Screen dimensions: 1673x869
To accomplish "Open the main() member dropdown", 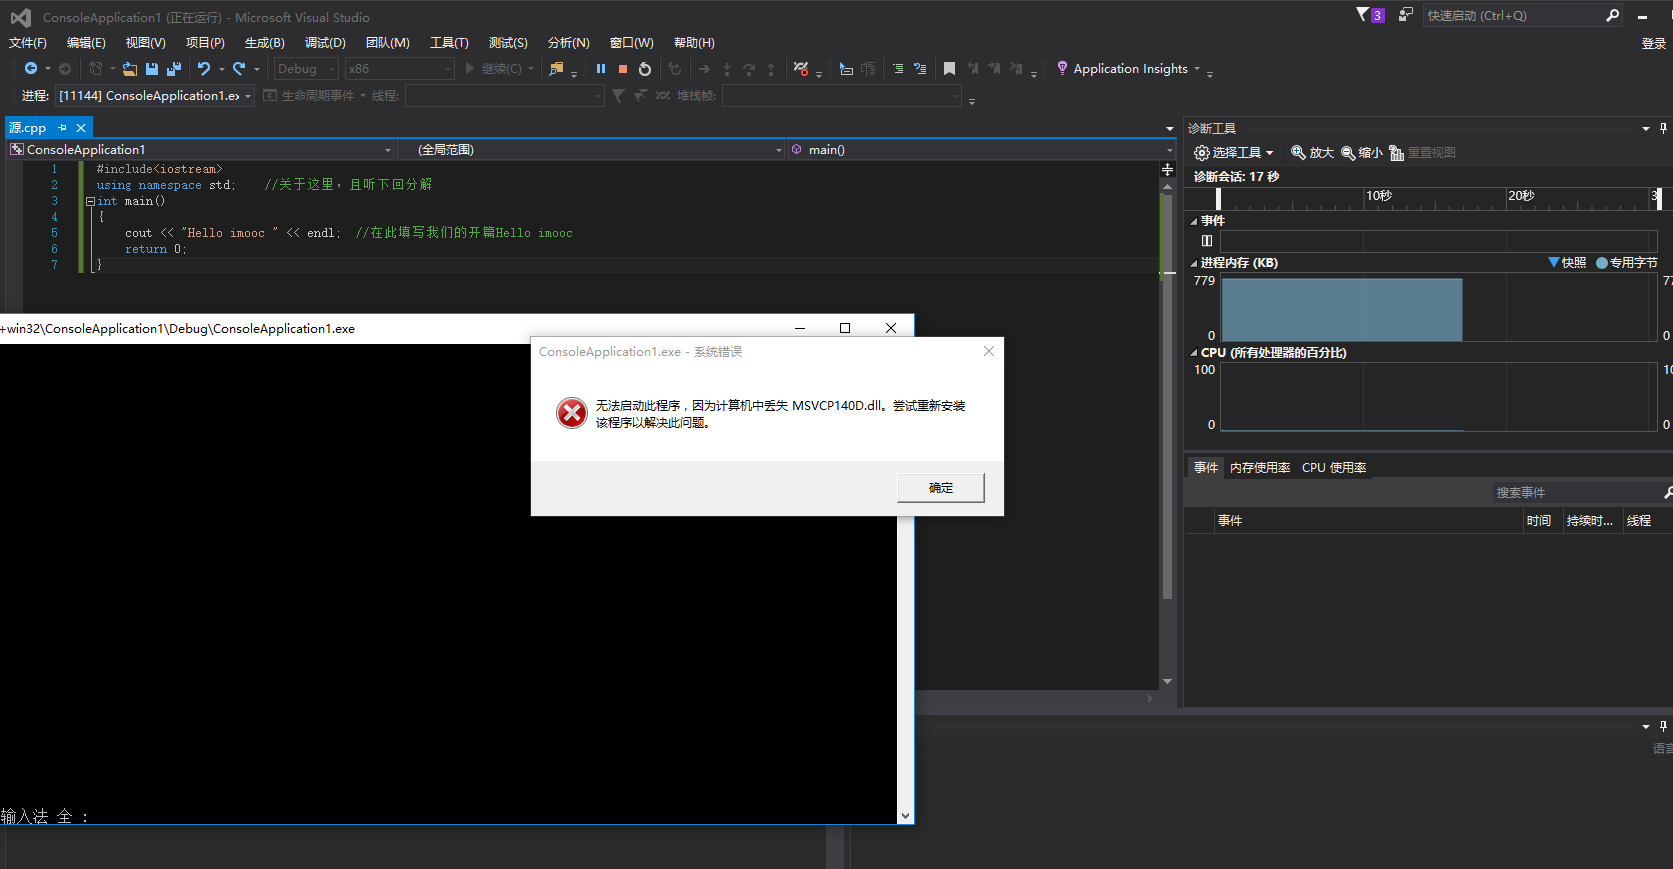I will 982,150.
